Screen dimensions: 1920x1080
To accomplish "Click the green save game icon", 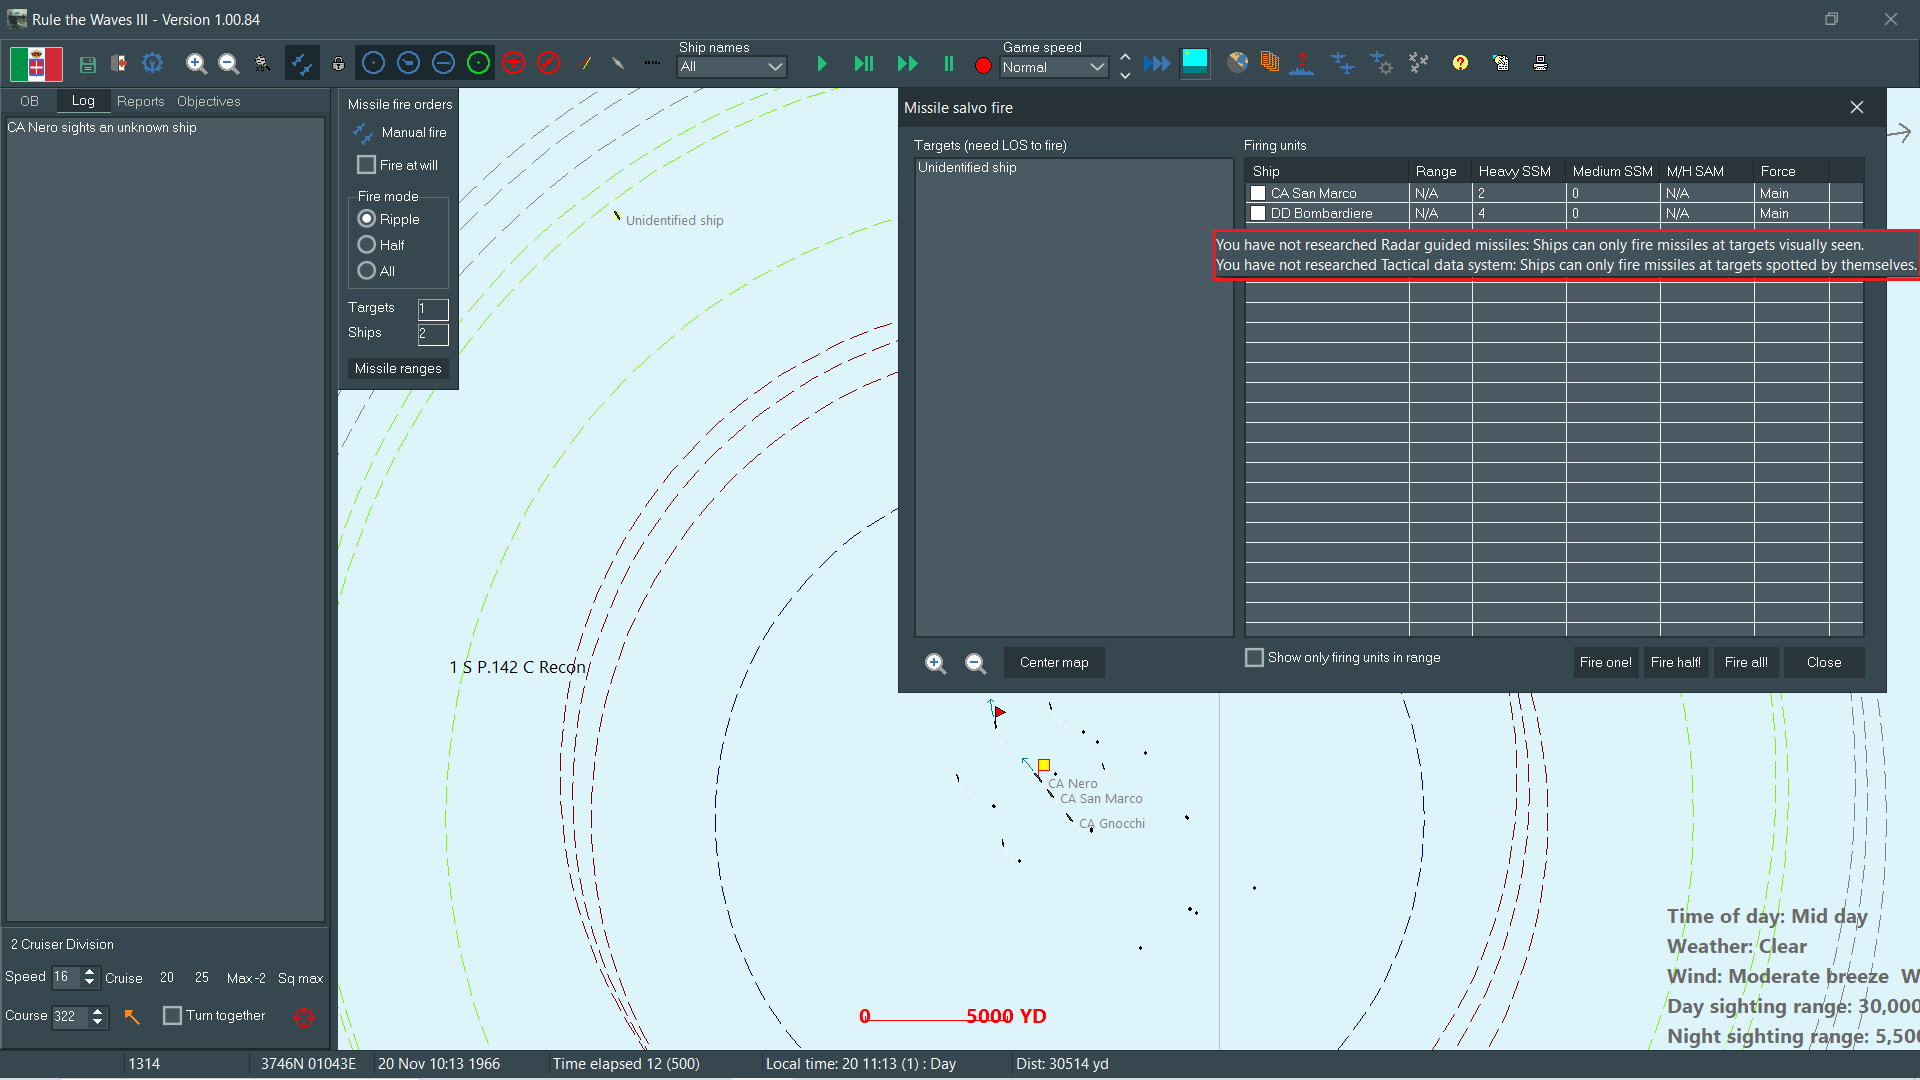I will tap(88, 64).
